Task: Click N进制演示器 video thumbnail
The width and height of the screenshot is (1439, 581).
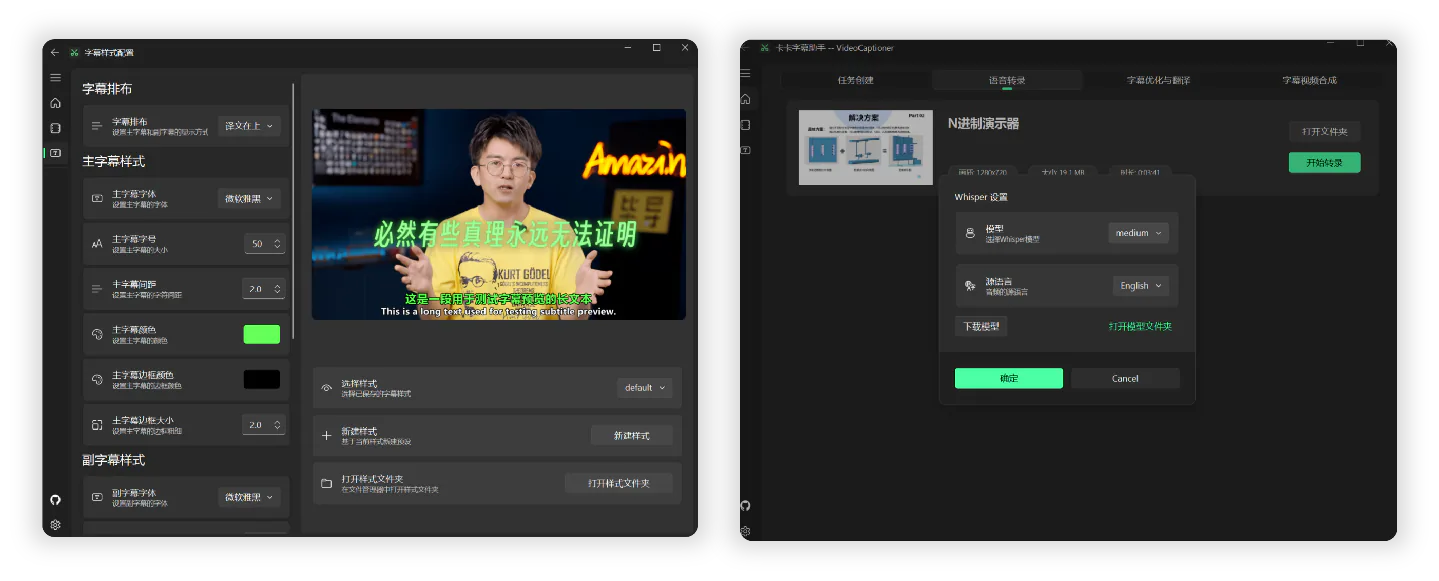Action: (x=866, y=147)
